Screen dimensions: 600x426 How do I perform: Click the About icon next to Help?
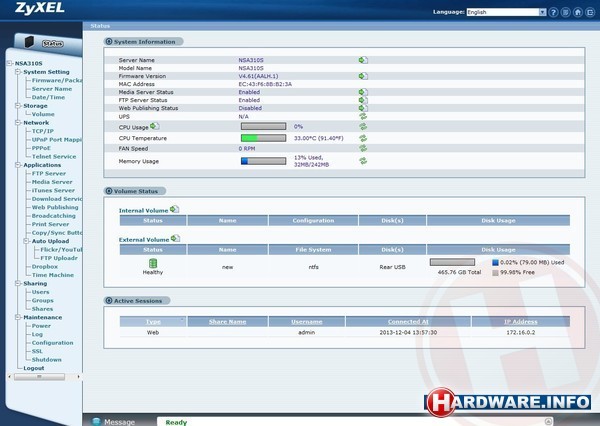coord(566,12)
